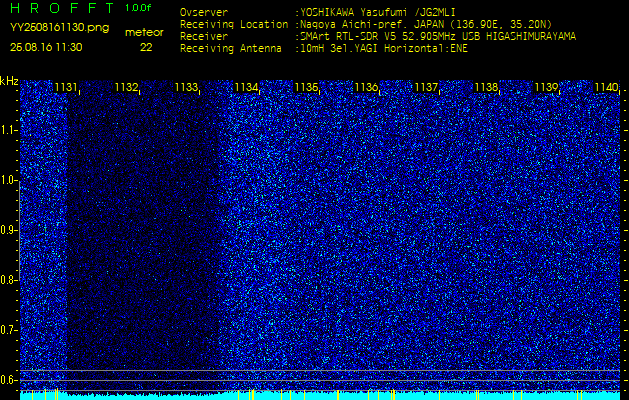Click the 0.9 frequency axis label
Viewport: 629px width, 400px height.
pyautogui.click(x=8, y=230)
